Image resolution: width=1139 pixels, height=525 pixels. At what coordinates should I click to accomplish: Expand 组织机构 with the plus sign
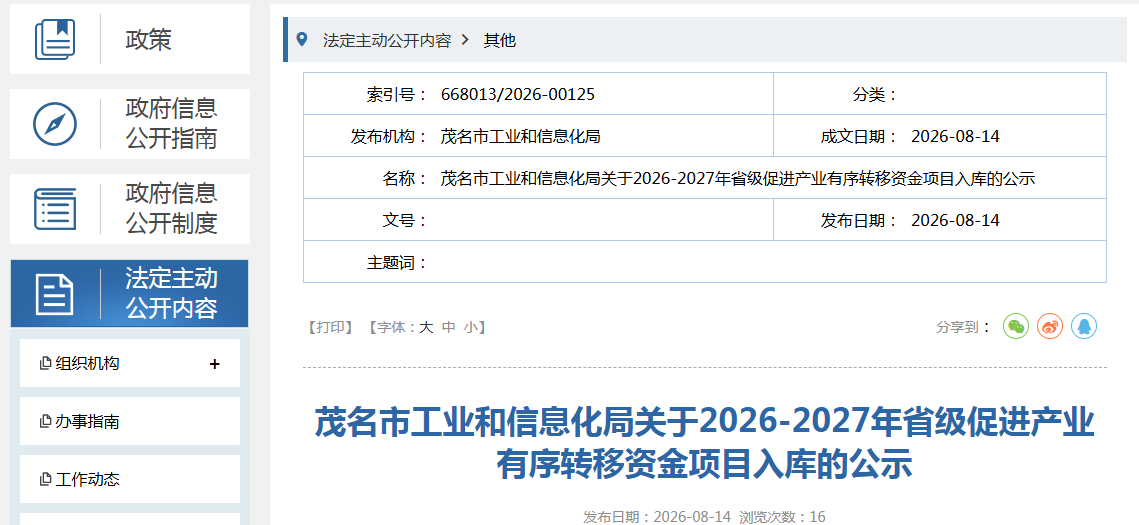[214, 364]
